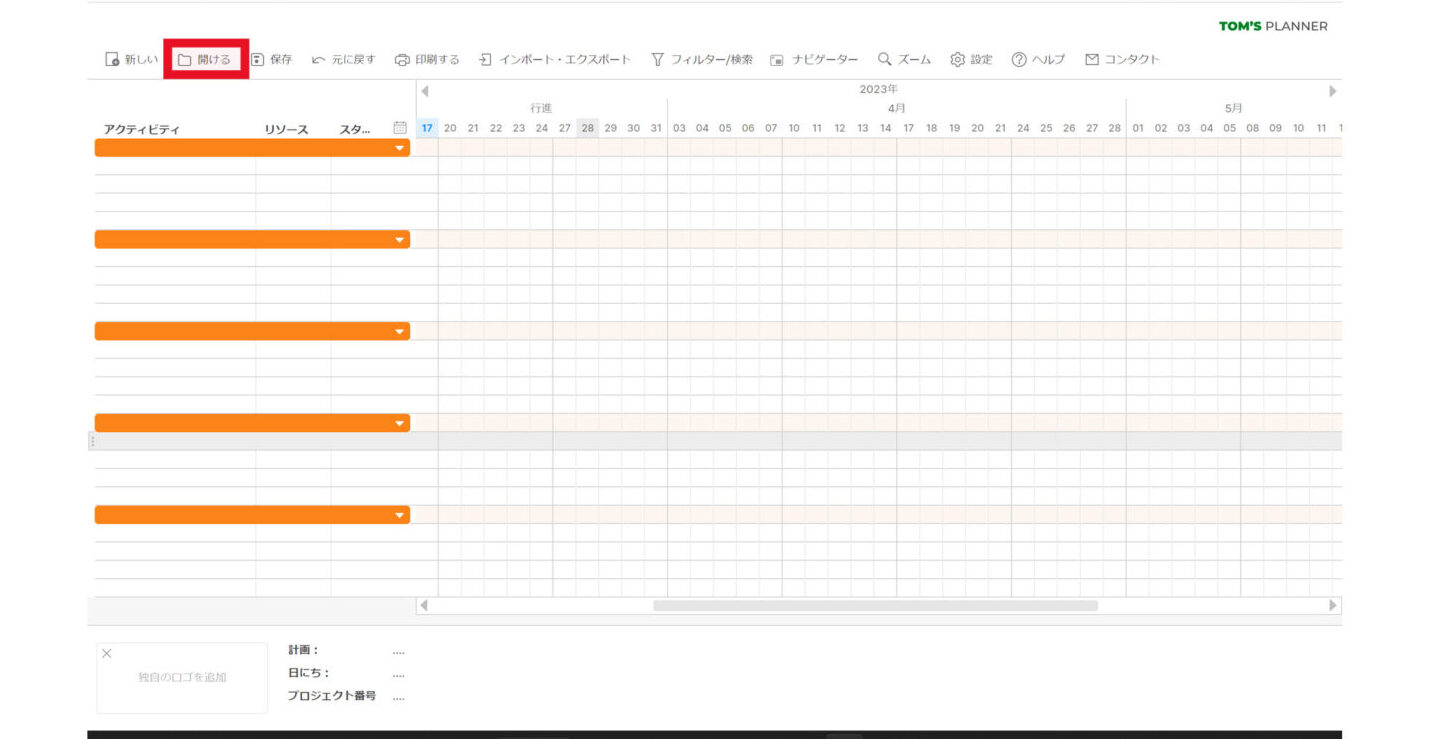Expand the bottom orange group row
Screen dimensions: 1435x739
tap(399, 514)
